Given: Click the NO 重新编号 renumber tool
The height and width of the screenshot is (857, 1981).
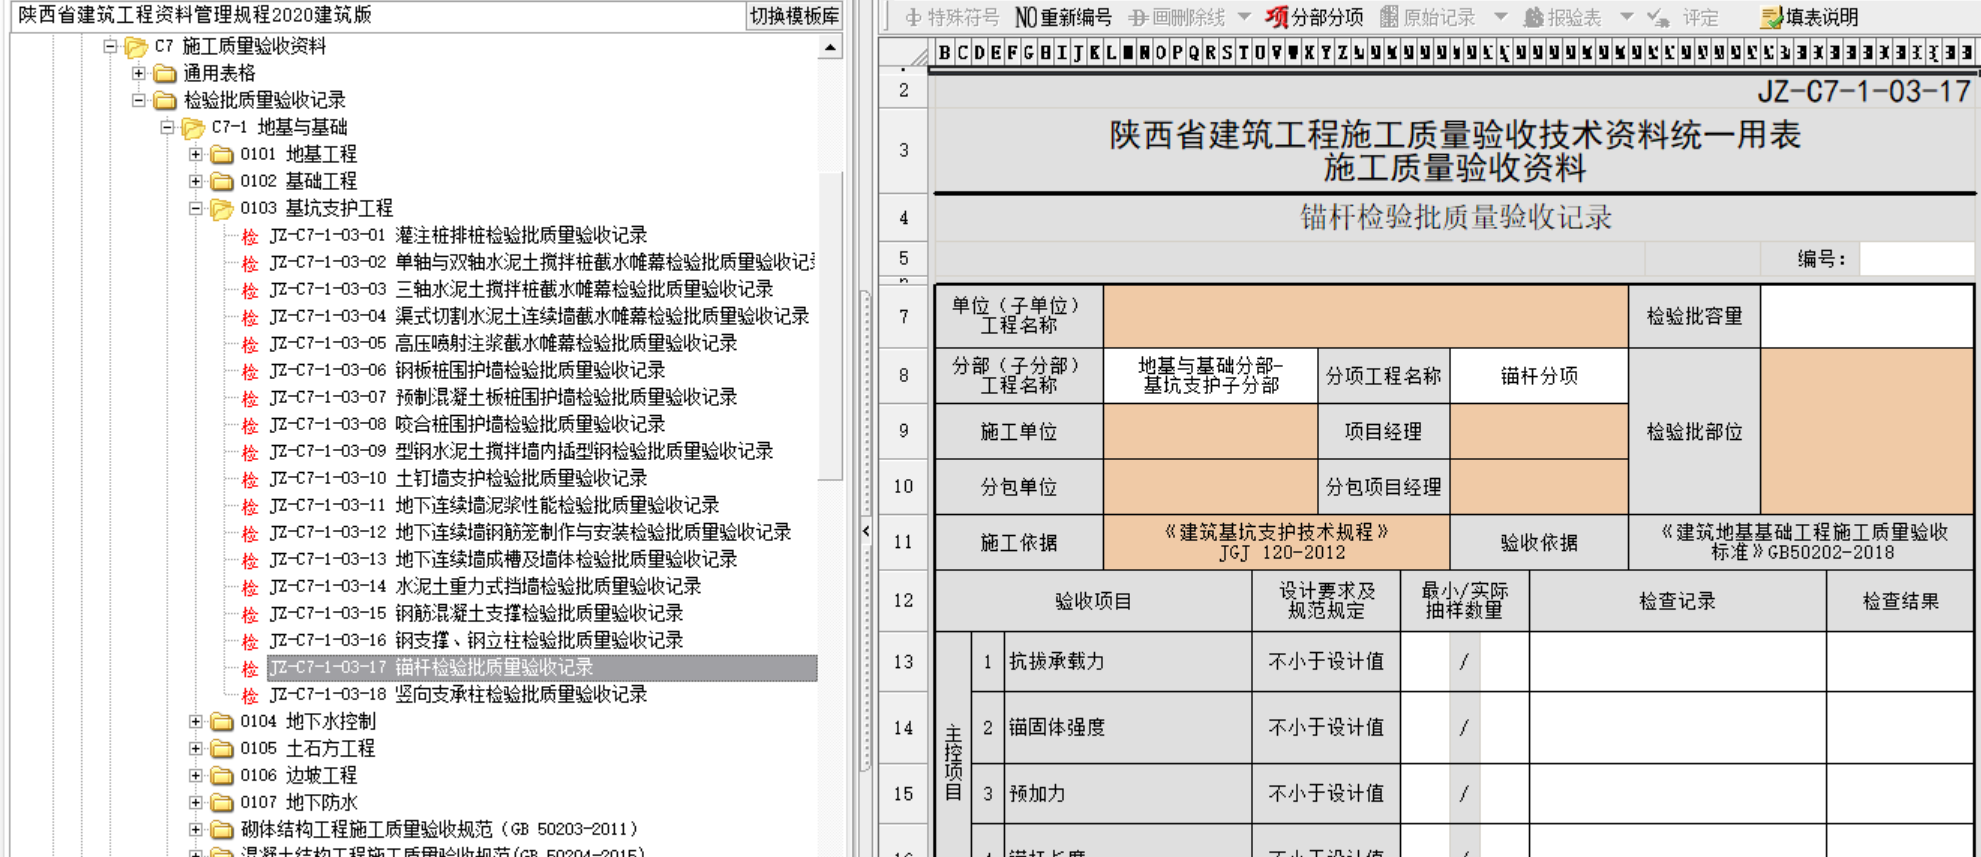Looking at the screenshot, I should pyautogui.click(x=1063, y=17).
